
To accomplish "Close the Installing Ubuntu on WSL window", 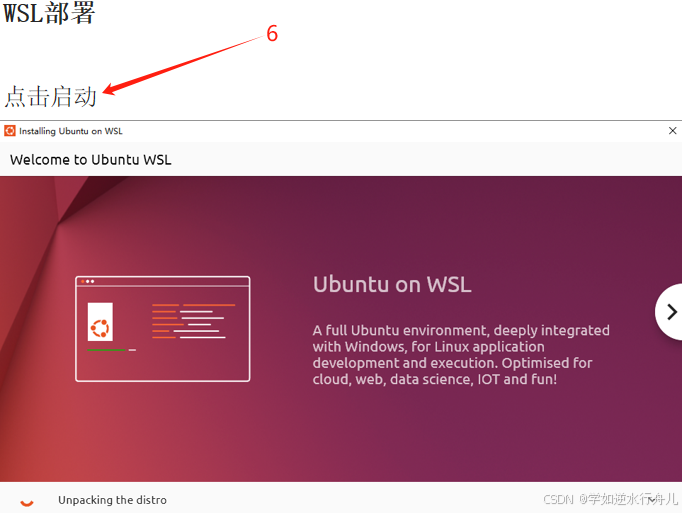I will point(672,131).
